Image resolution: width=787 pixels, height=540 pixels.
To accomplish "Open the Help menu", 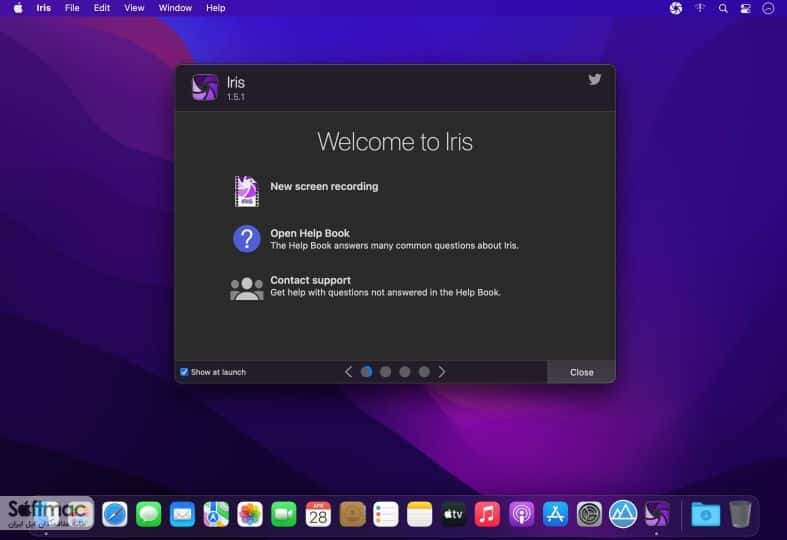I will [x=216, y=8].
